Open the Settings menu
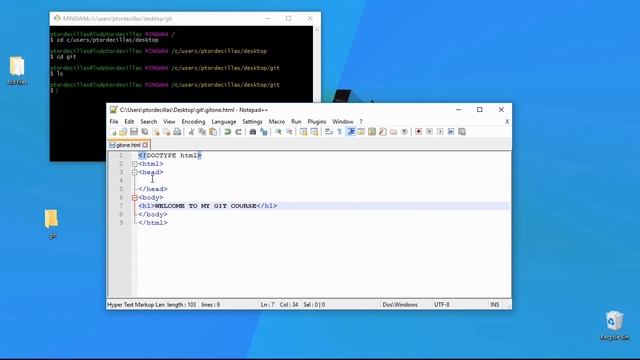 [x=252, y=122]
